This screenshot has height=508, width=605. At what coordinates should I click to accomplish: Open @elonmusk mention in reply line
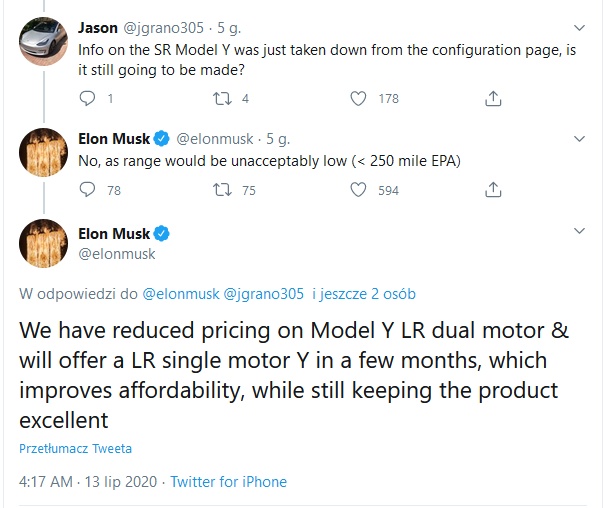181,294
